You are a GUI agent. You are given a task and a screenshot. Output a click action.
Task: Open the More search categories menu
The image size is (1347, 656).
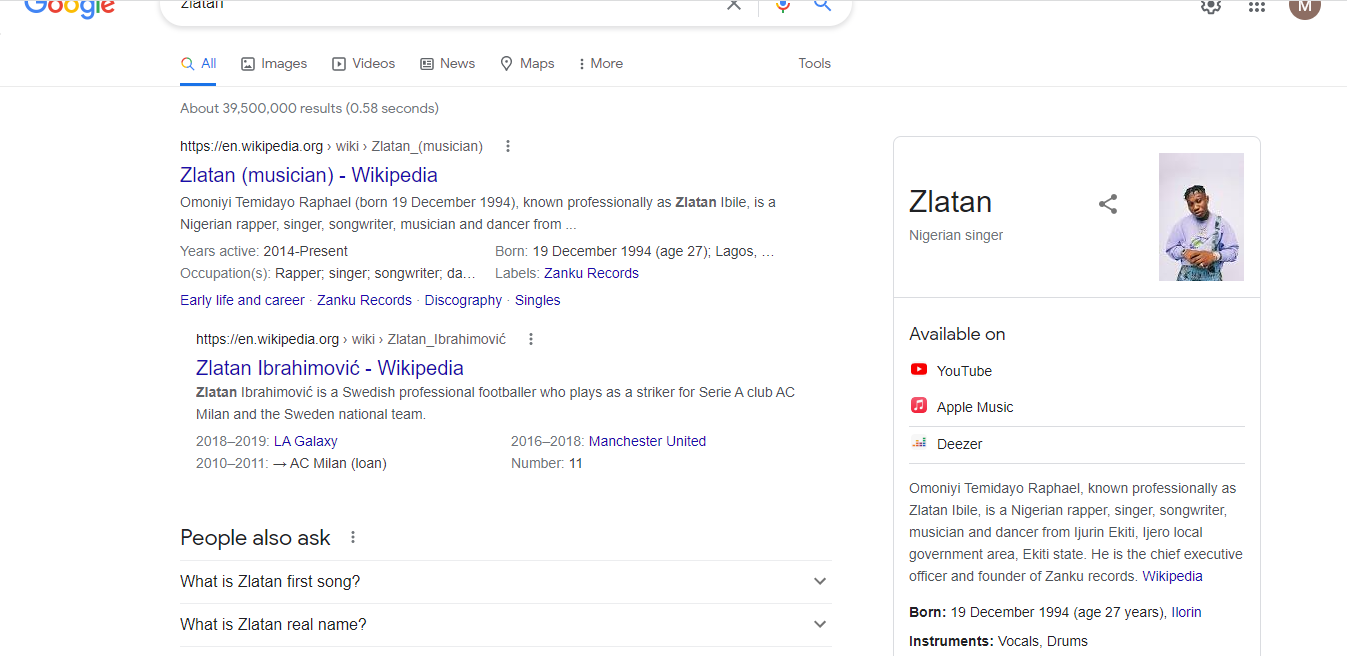tap(599, 63)
